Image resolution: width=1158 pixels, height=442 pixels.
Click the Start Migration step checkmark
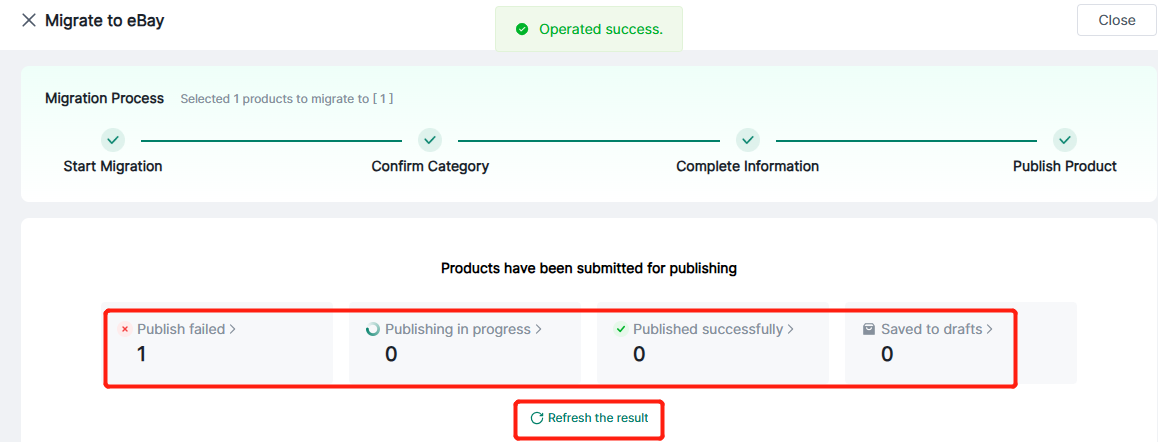(x=113, y=140)
